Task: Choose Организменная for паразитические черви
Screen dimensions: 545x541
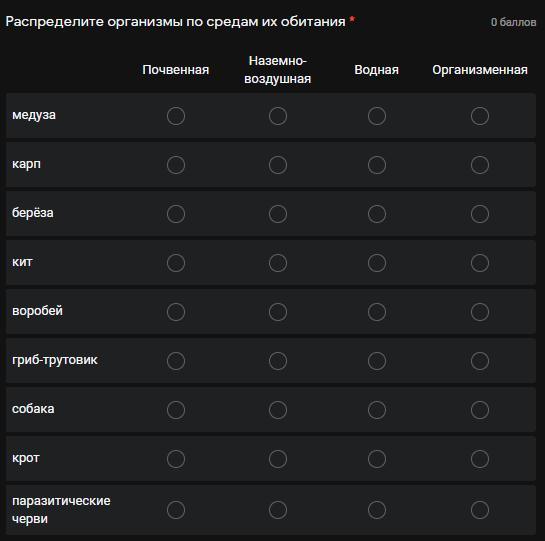Action: [480, 510]
